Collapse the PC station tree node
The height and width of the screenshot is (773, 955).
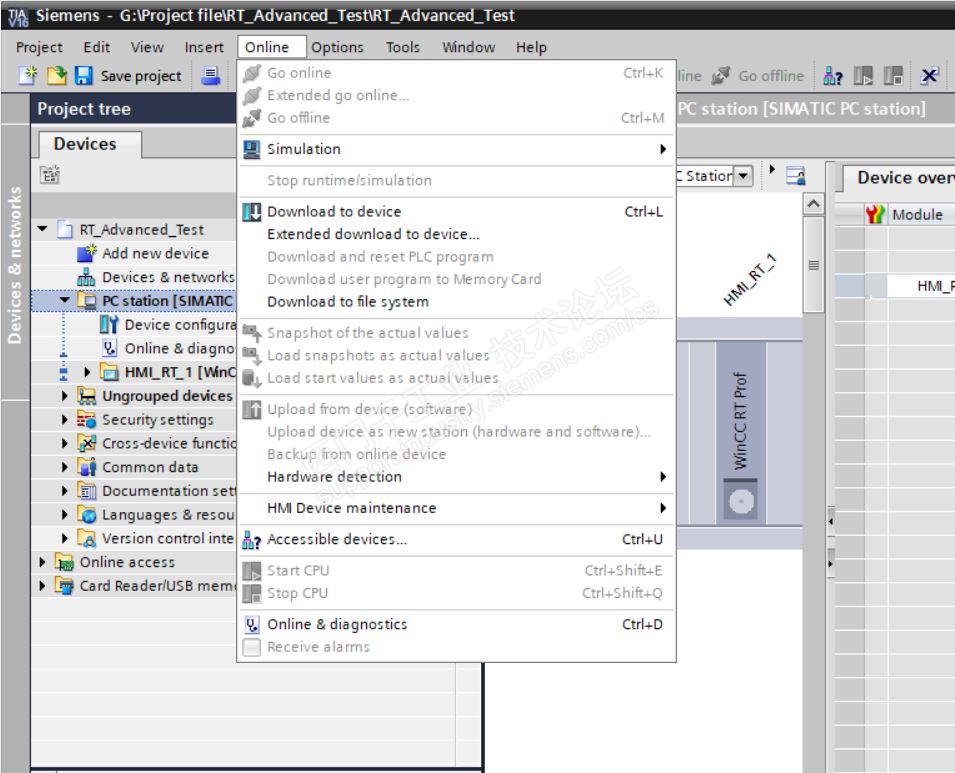[65, 300]
